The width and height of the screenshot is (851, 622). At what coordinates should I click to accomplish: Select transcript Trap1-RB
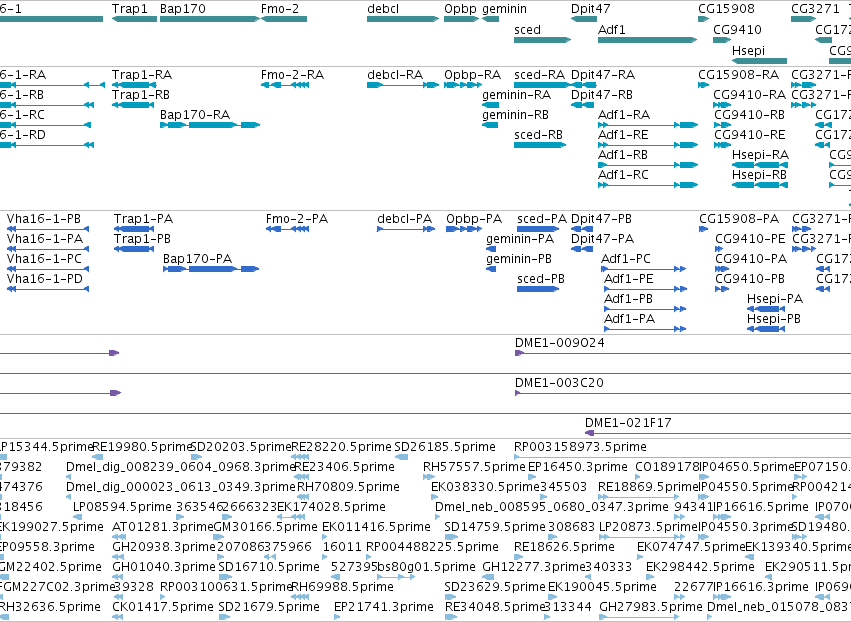click(141, 95)
